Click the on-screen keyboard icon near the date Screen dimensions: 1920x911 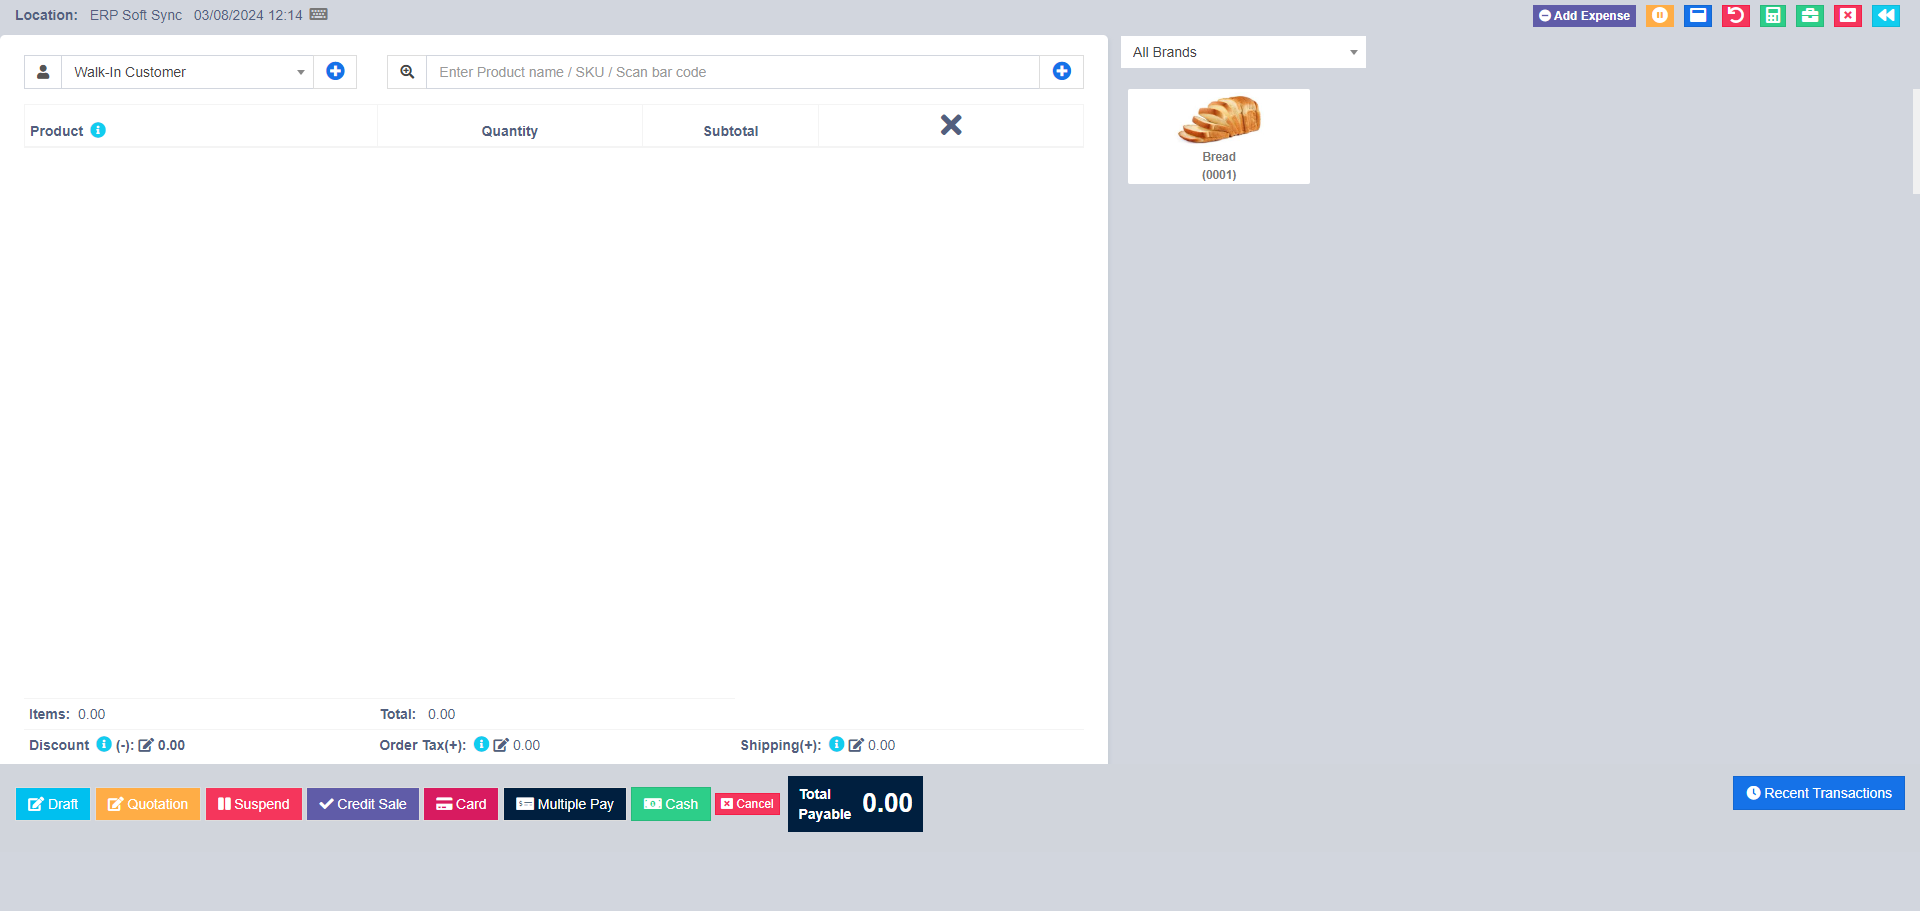click(x=317, y=14)
